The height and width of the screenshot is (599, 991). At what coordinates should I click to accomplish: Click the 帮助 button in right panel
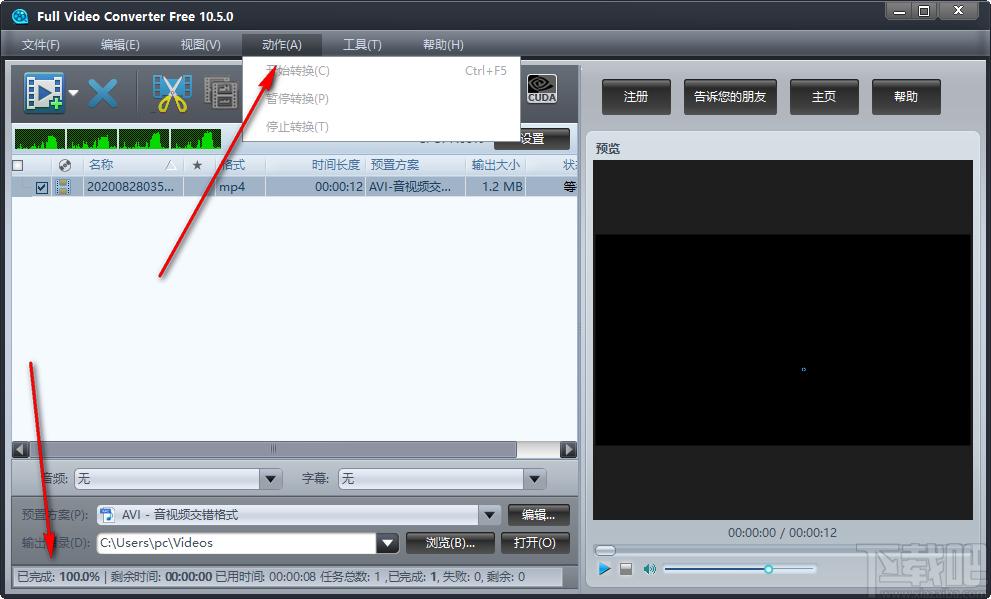pos(906,97)
